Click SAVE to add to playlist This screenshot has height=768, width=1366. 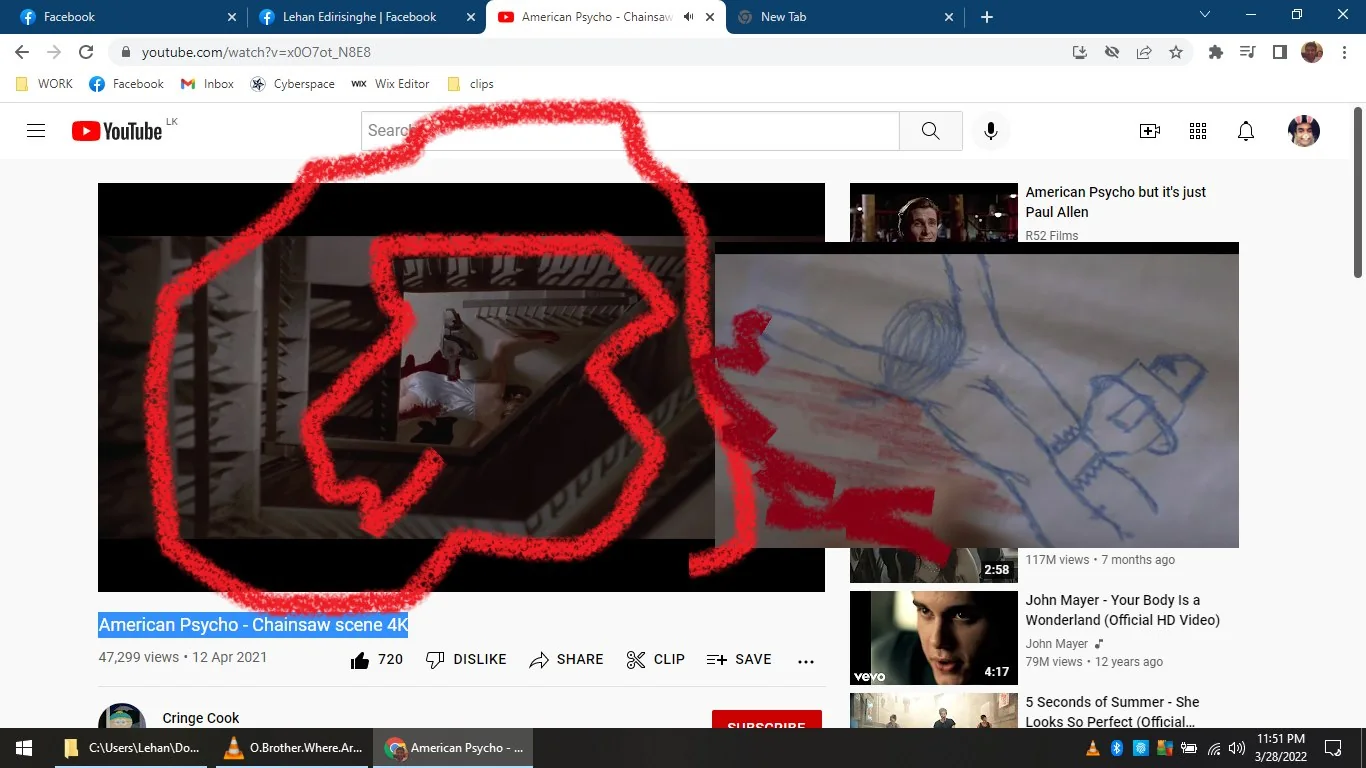[x=739, y=659]
